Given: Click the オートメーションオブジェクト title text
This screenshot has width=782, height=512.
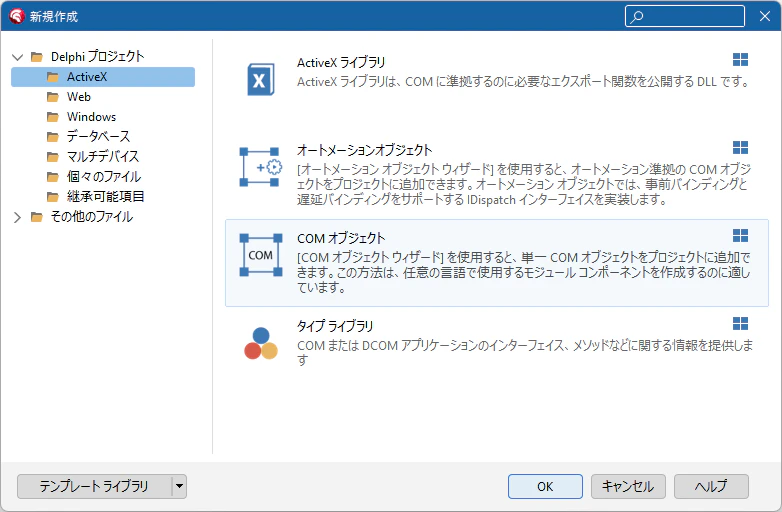Looking at the screenshot, I should click(365, 150).
